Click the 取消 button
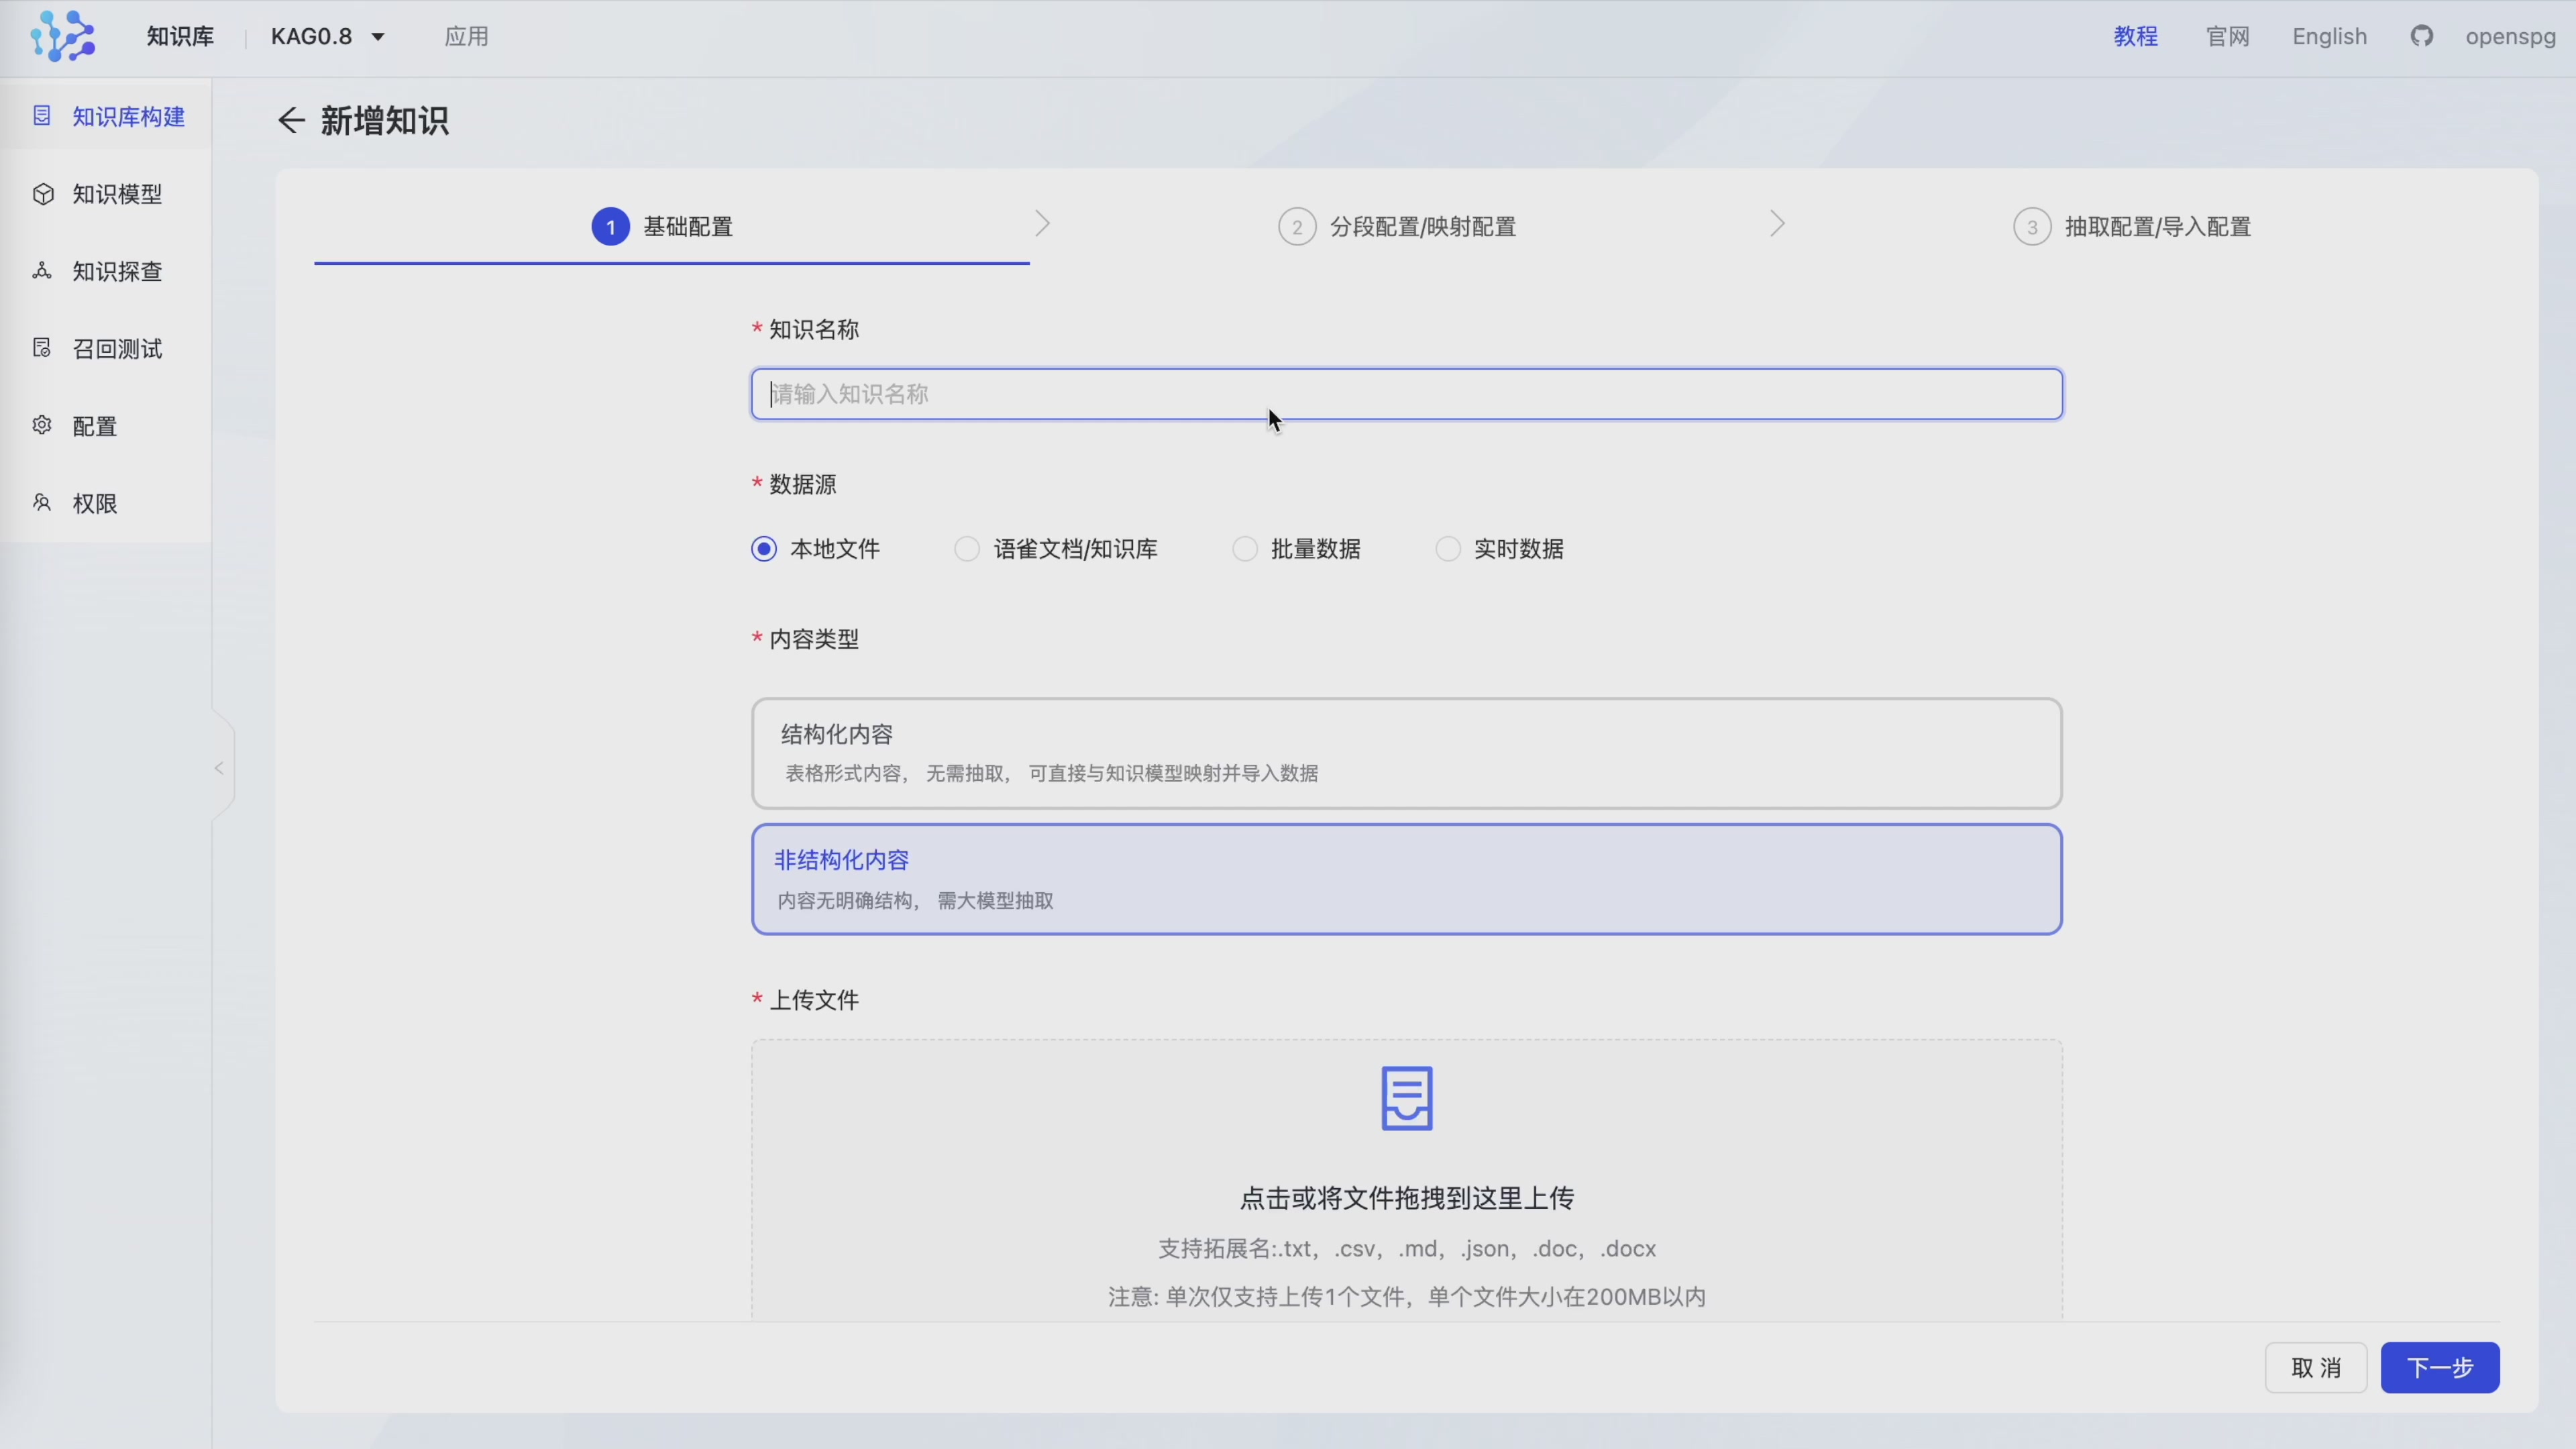 click(2315, 1367)
